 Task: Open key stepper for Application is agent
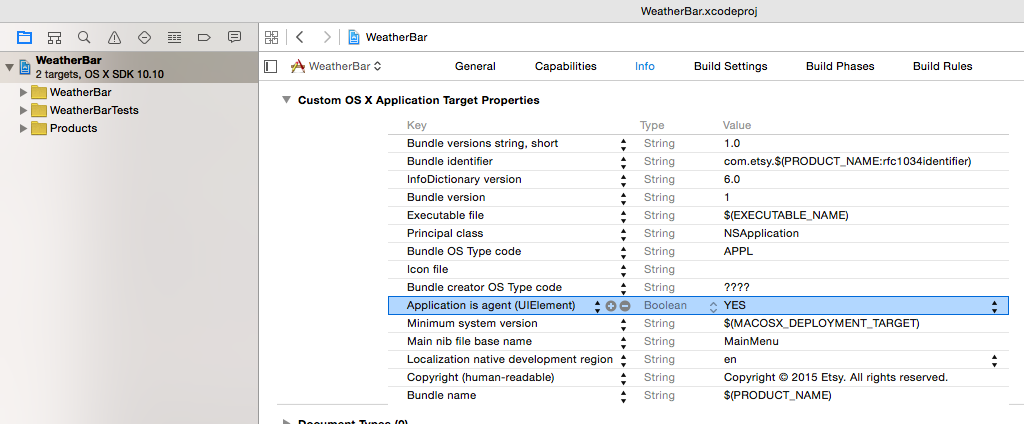(x=597, y=305)
